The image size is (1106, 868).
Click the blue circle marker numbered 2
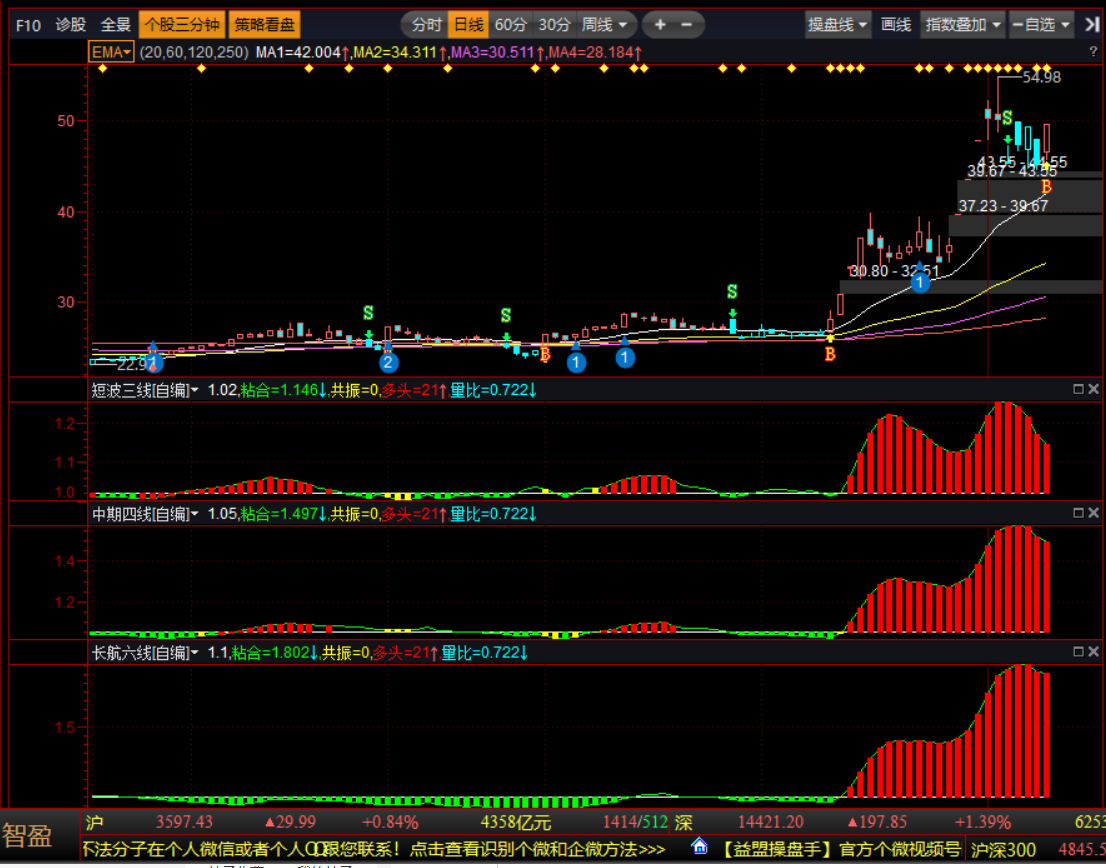(388, 363)
